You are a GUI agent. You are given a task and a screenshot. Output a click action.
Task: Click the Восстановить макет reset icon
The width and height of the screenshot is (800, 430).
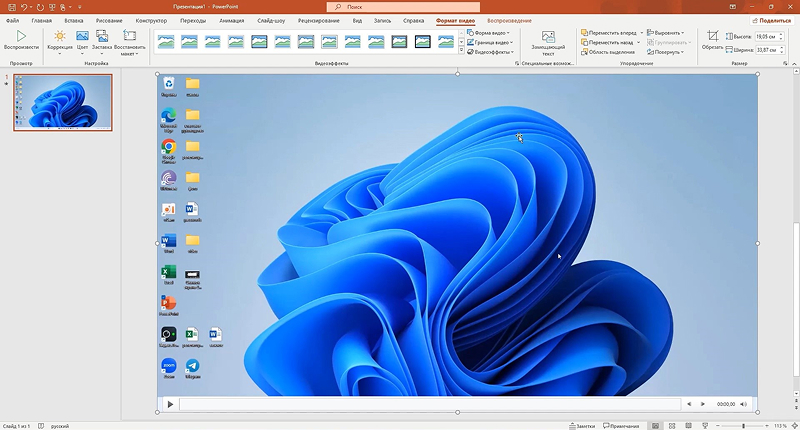click(x=130, y=36)
